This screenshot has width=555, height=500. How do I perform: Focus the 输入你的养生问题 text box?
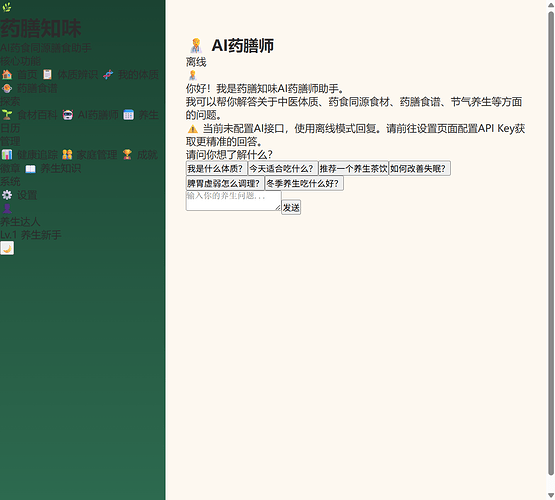point(234,201)
